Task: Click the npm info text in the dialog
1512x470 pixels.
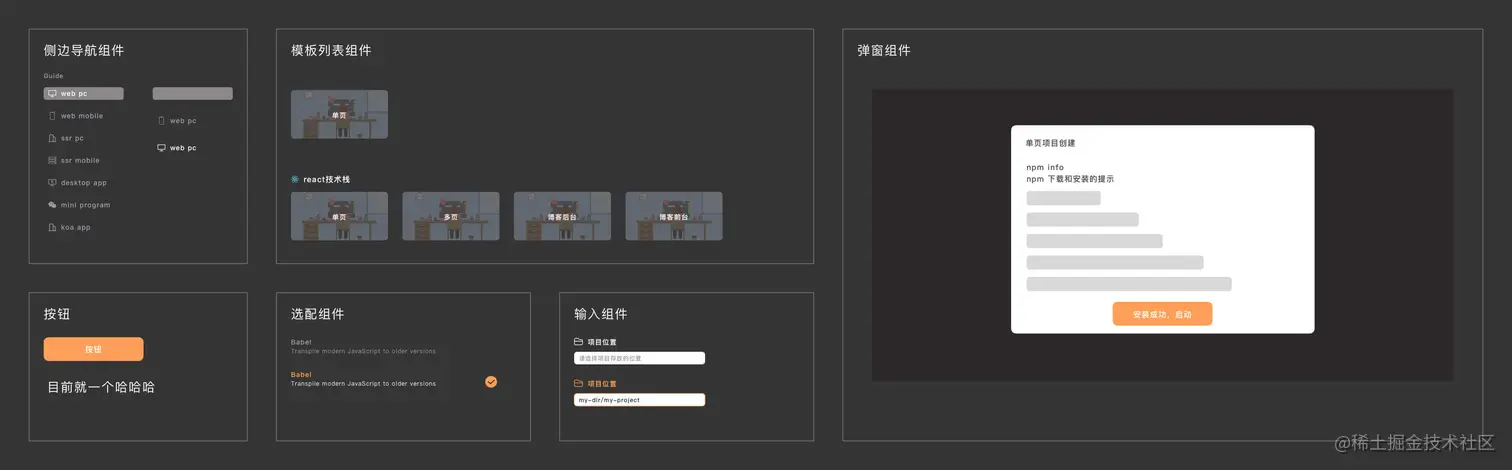Action: point(1045,167)
